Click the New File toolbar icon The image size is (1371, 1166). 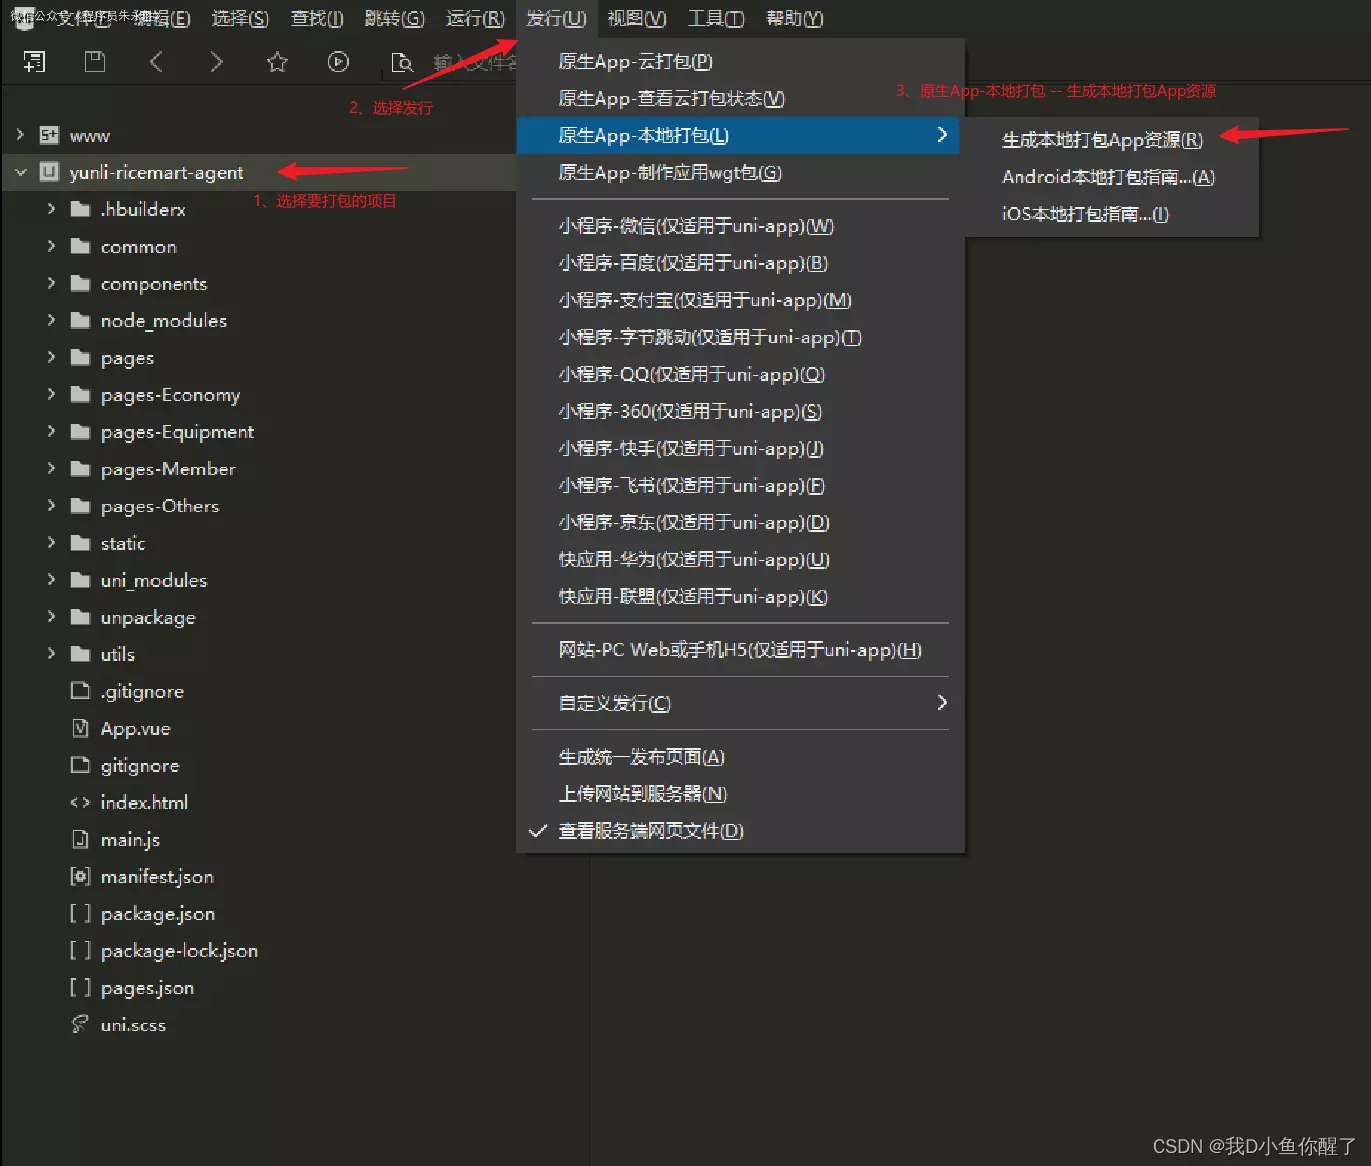[x=34, y=62]
